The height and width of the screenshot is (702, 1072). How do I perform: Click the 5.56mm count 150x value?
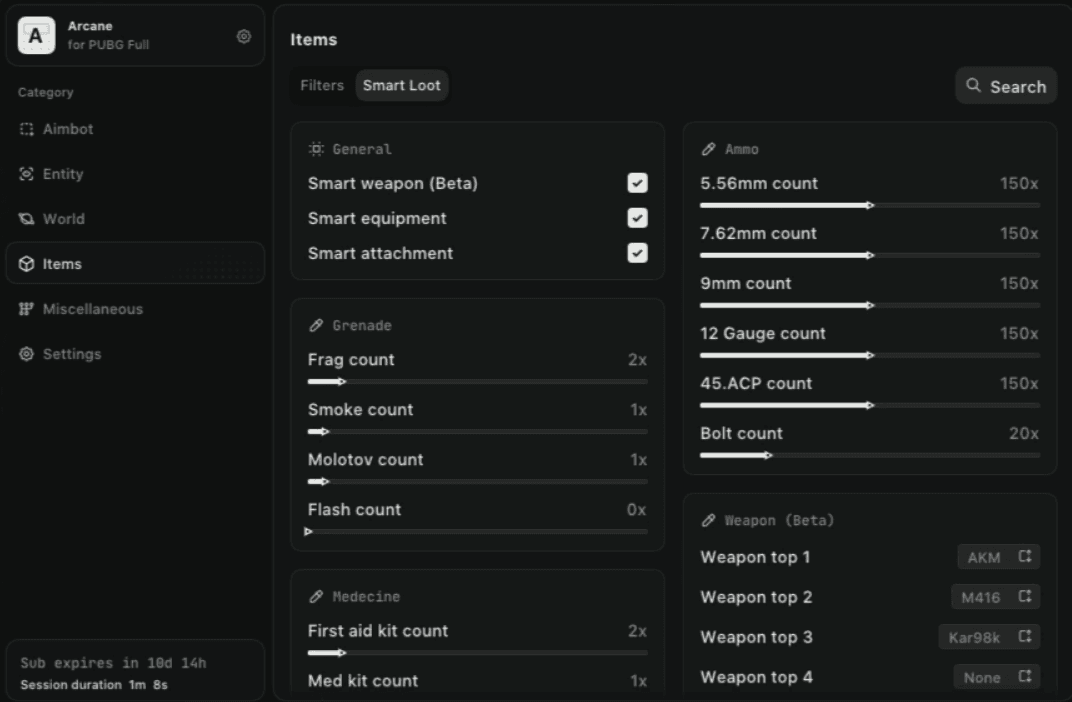point(1019,183)
